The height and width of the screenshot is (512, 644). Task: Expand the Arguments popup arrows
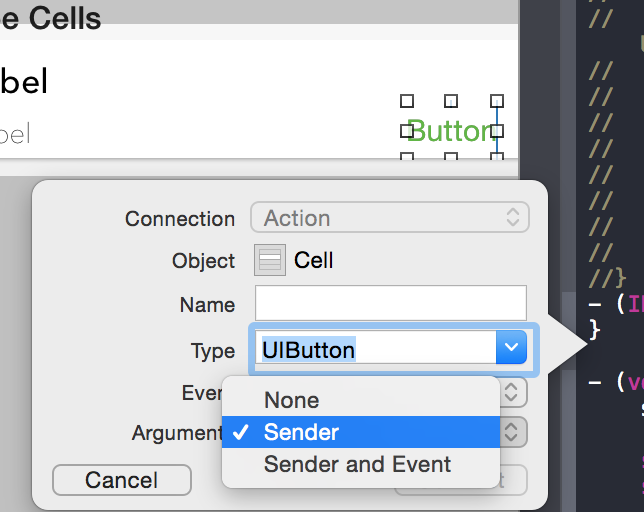pyautogui.click(x=512, y=432)
